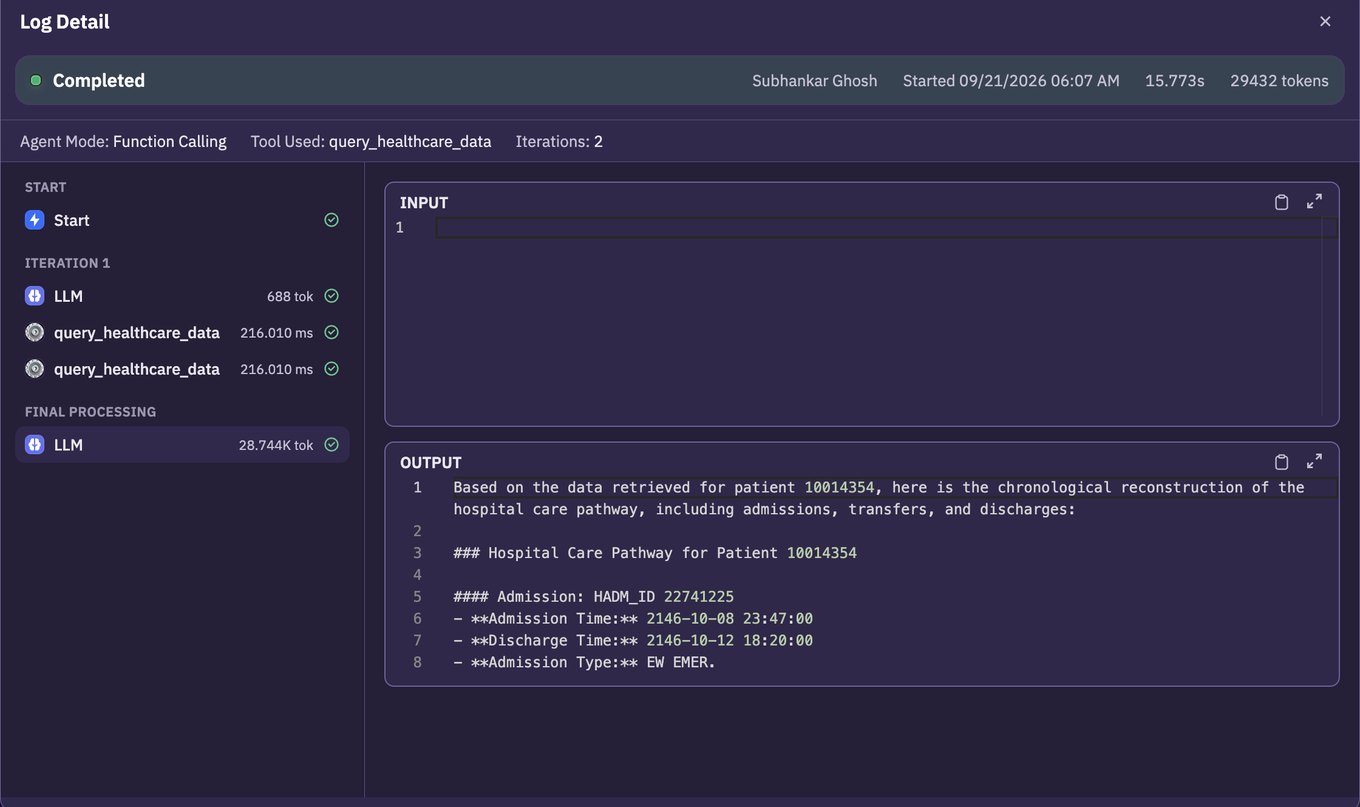Image resolution: width=1360 pixels, height=807 pixels.
Task: Click the Admission Type EW EMER. line
Action: (584, 663)
